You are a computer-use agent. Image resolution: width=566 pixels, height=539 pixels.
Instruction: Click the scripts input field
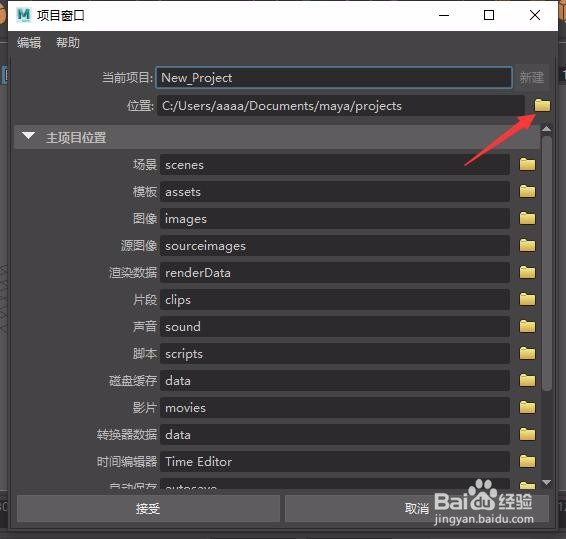tap(335, 353)
